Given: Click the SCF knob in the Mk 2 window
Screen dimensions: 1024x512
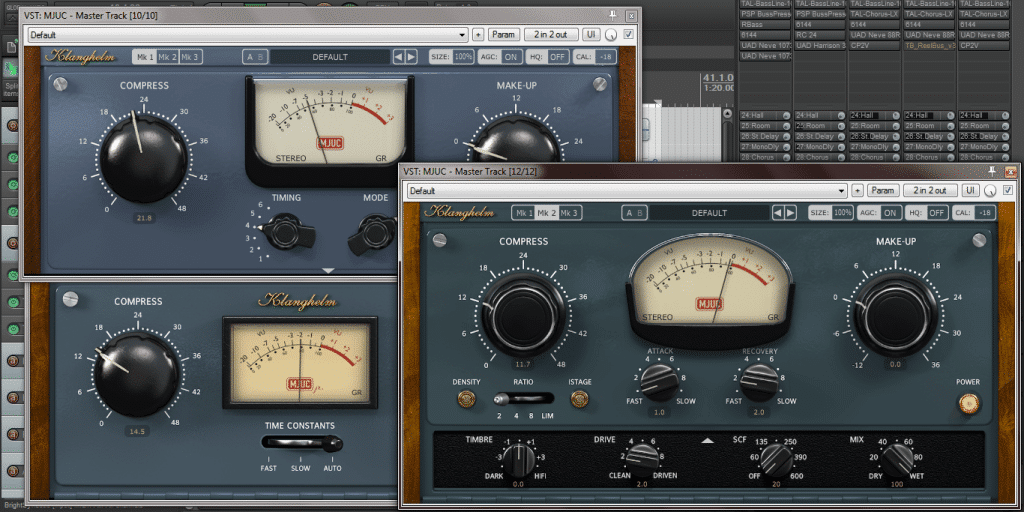Looking at the screenshot, I should [775, 460].
